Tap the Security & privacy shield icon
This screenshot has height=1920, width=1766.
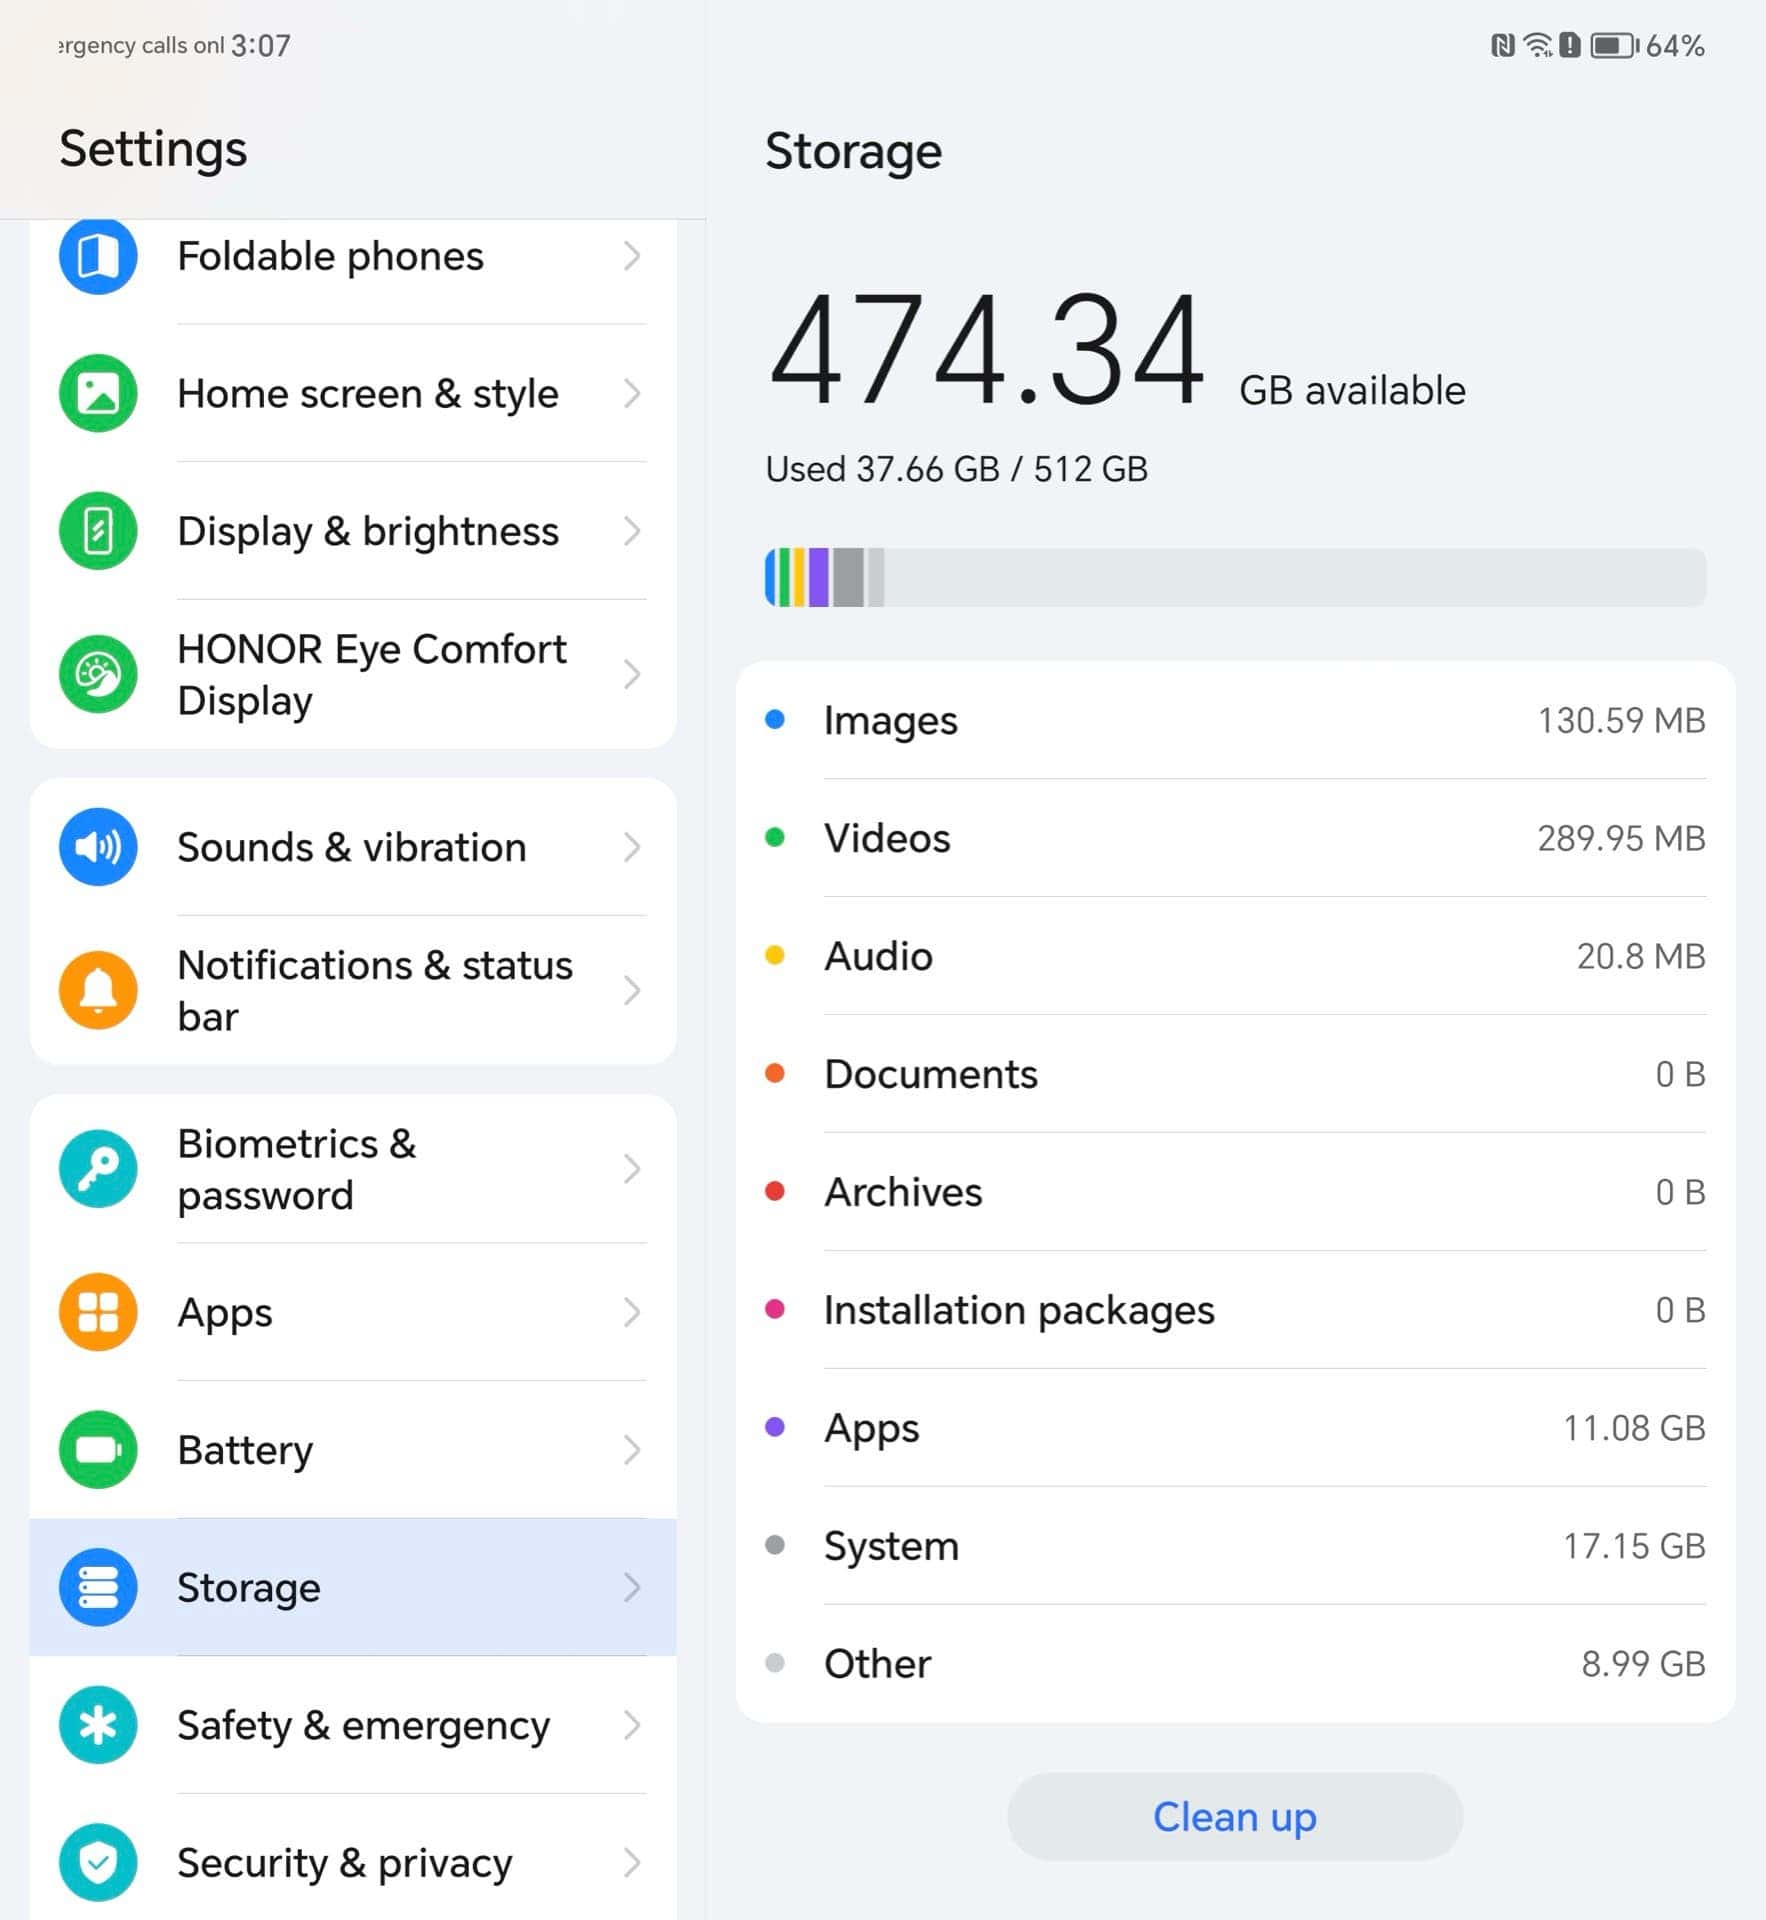click(98, 1862)
